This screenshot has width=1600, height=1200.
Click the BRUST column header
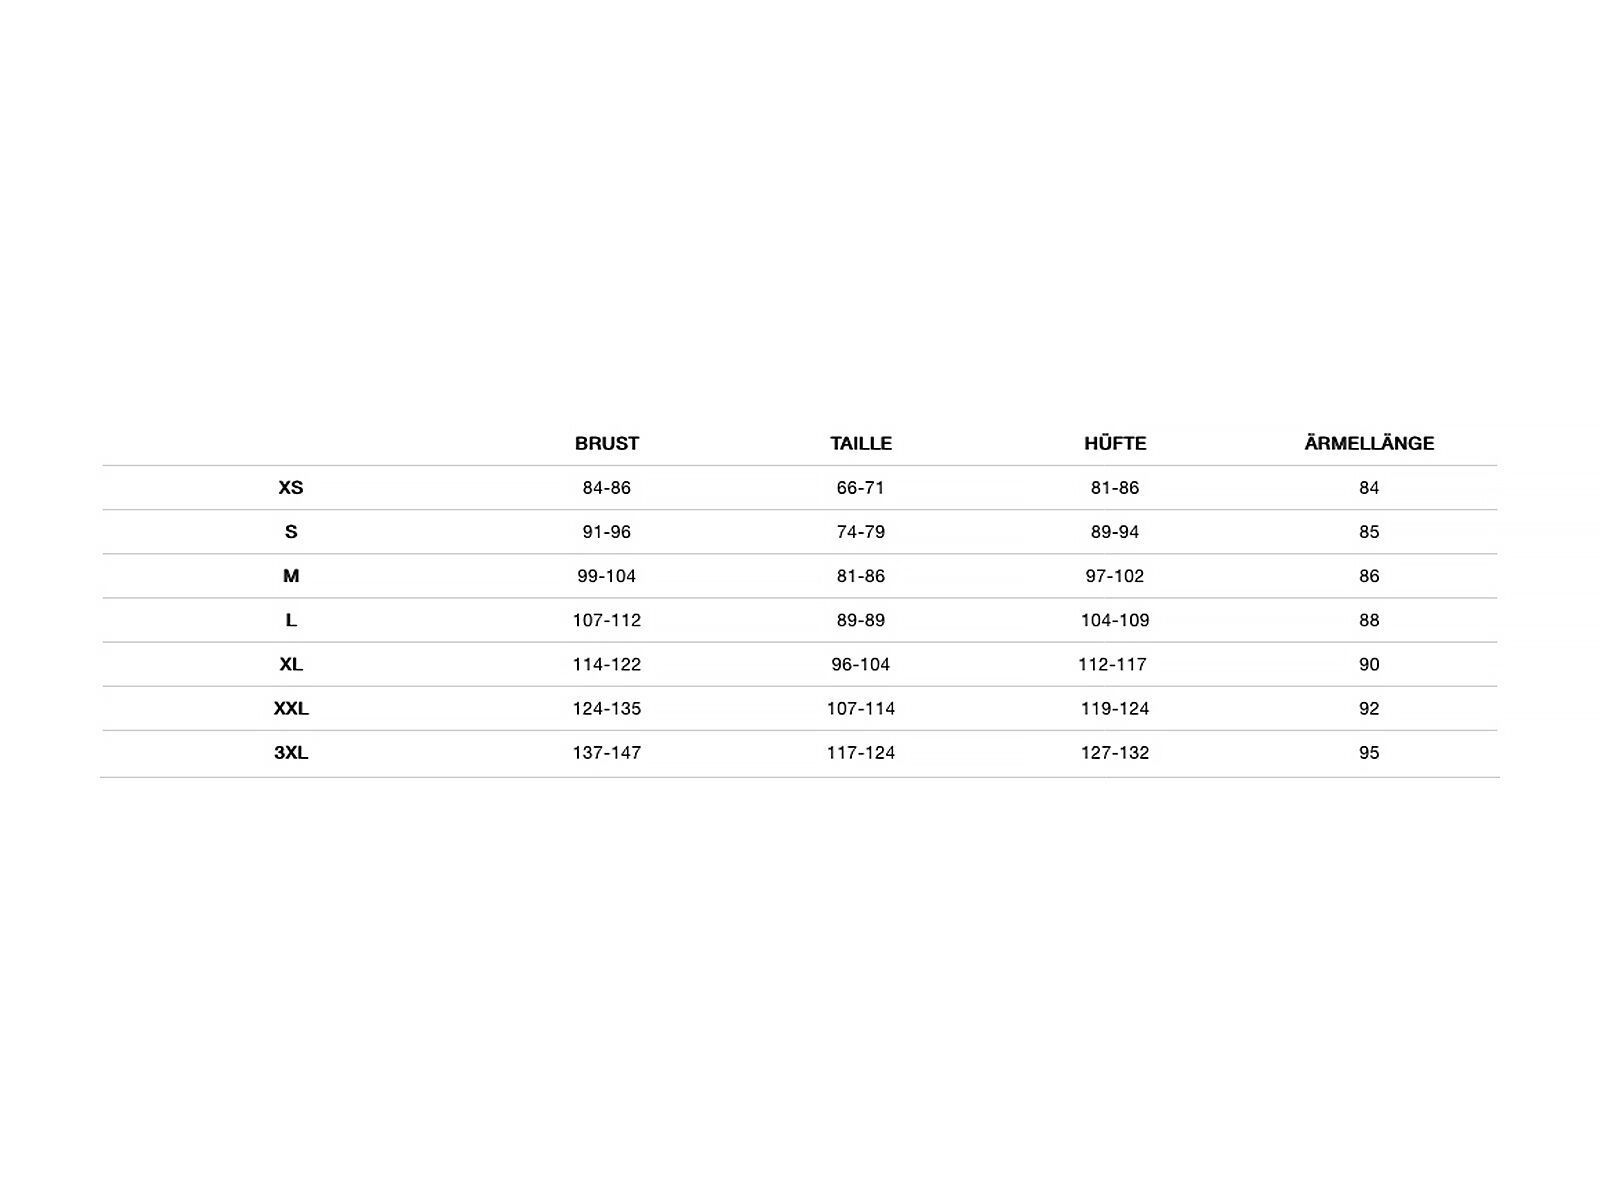(606, 443)
